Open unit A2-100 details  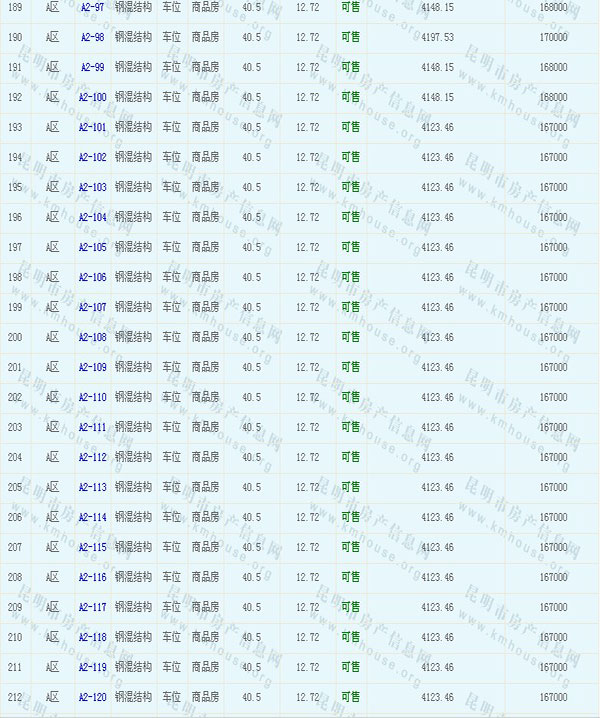92,97
